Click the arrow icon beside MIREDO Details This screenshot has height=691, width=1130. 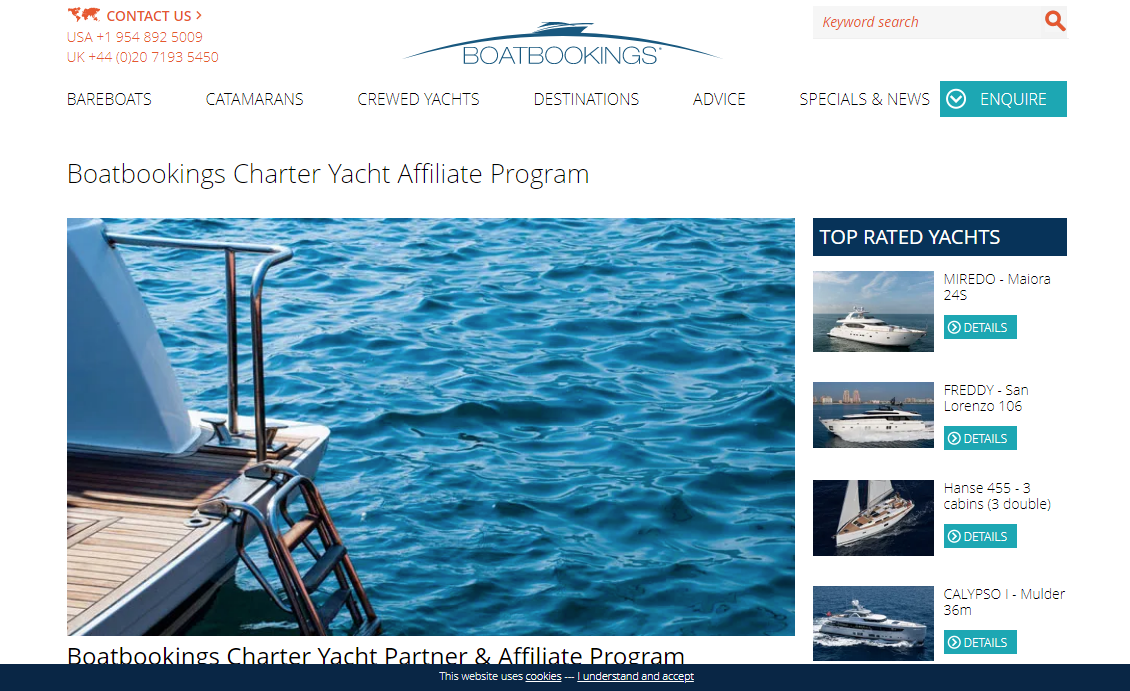(x=954, y=328)
